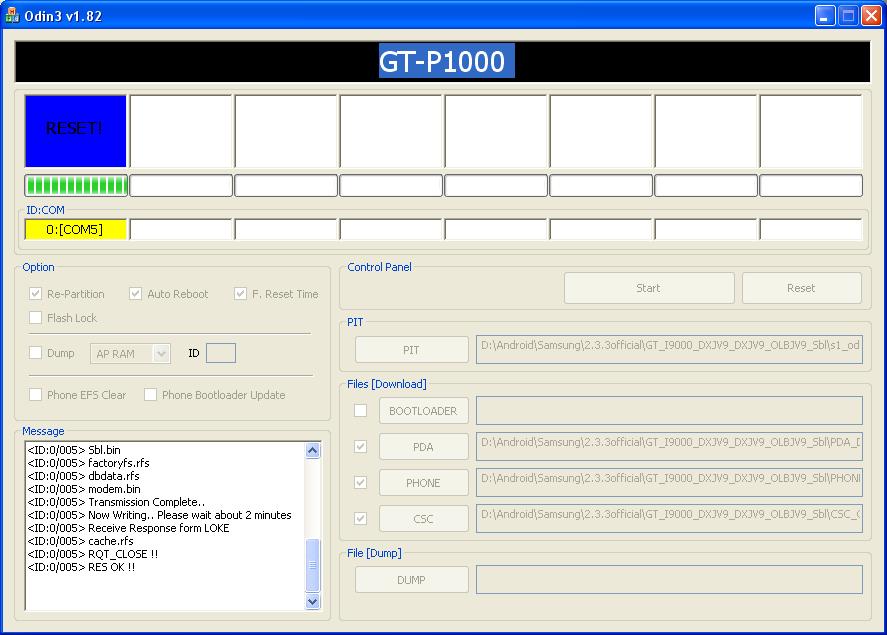Click the PDA browse button

coord(424,447)
